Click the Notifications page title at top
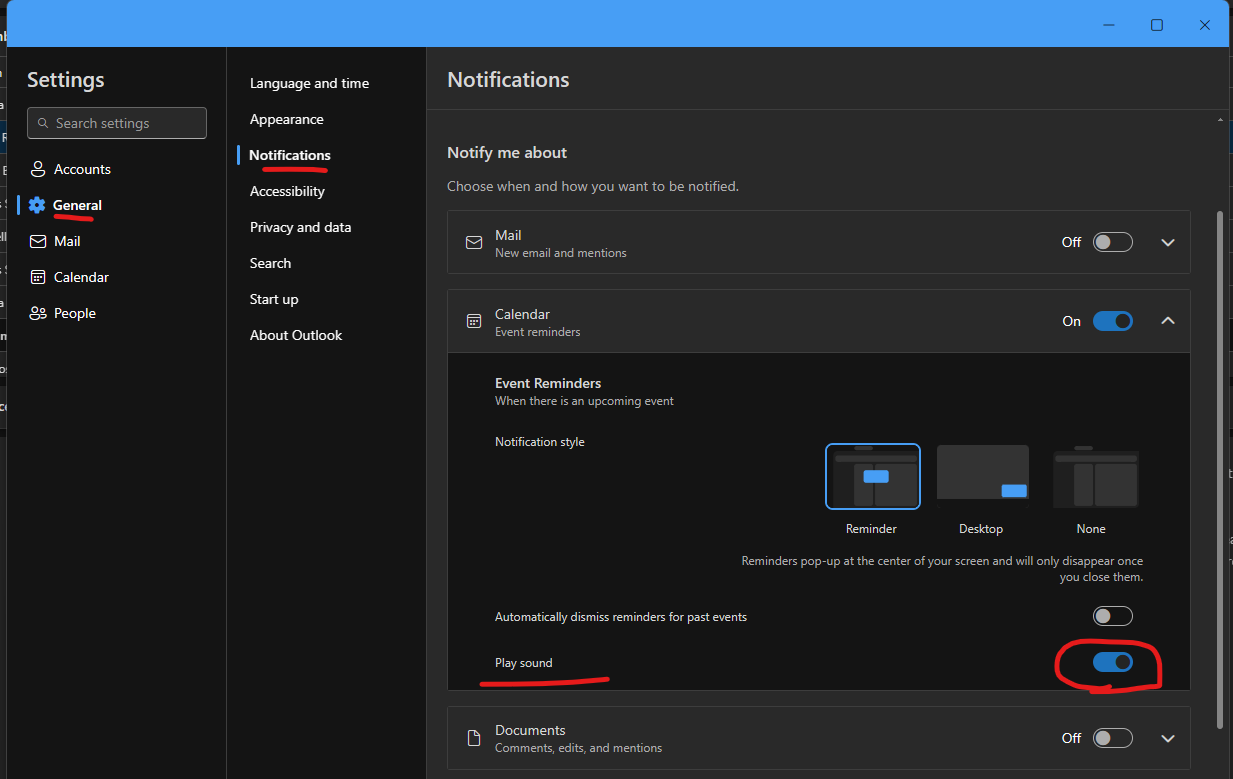 [x=508, y=80]
